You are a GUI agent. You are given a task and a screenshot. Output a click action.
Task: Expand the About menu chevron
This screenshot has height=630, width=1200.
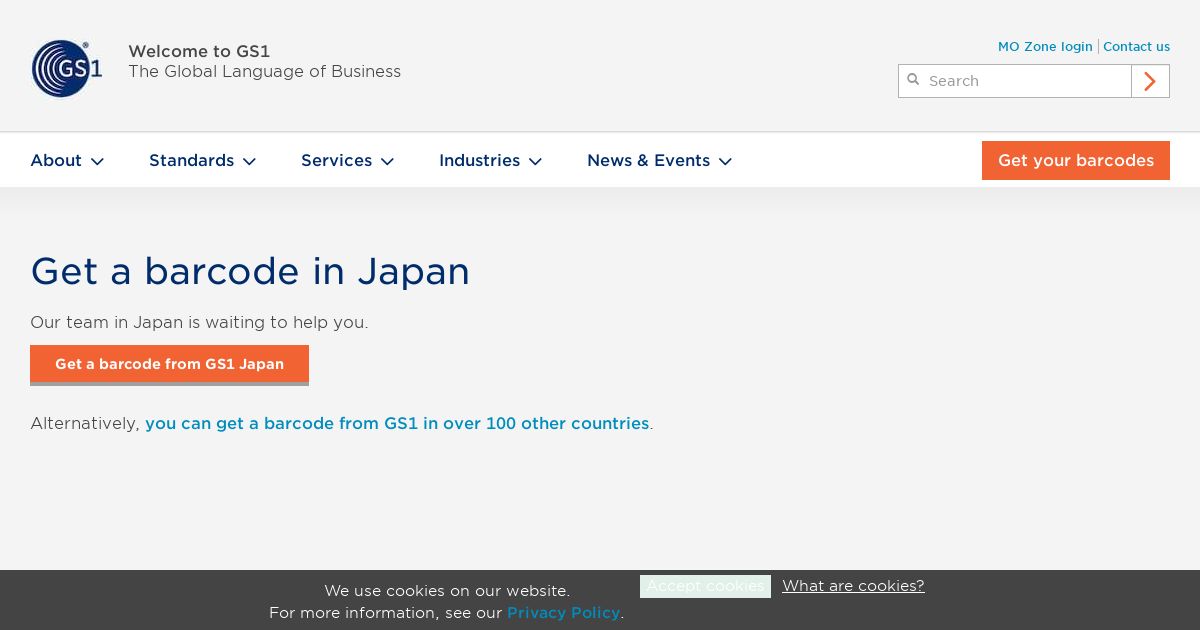point(97,161)
